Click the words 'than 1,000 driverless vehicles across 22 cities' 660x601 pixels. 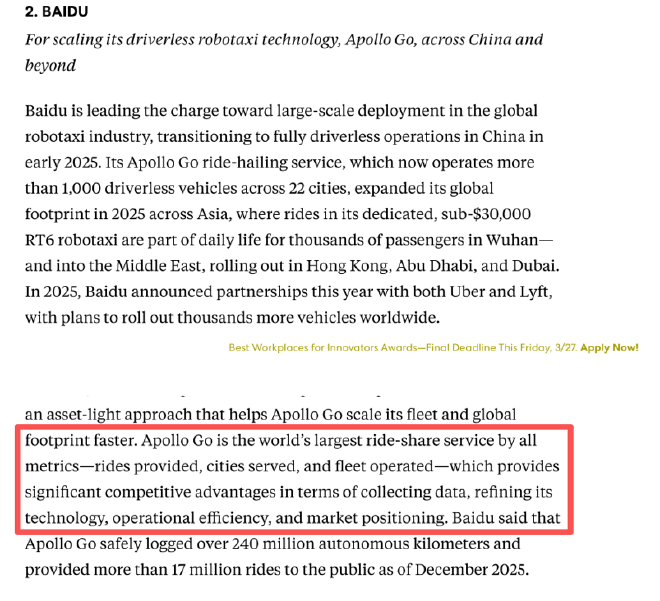coord(186,188)
